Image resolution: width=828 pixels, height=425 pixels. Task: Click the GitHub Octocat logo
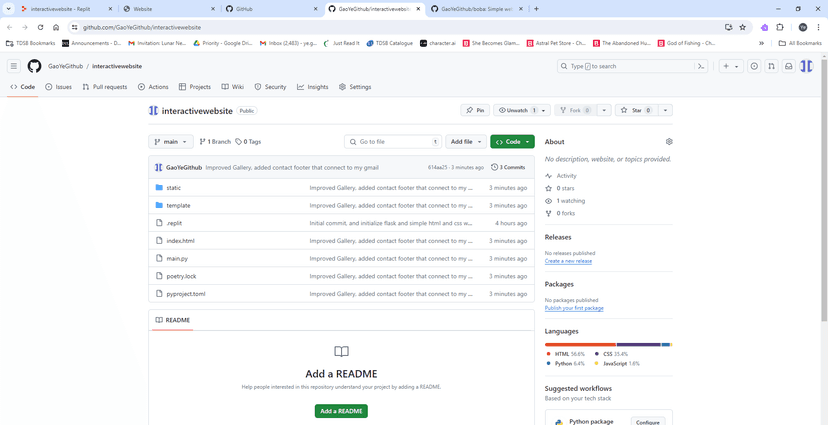[x=34, y=66]
